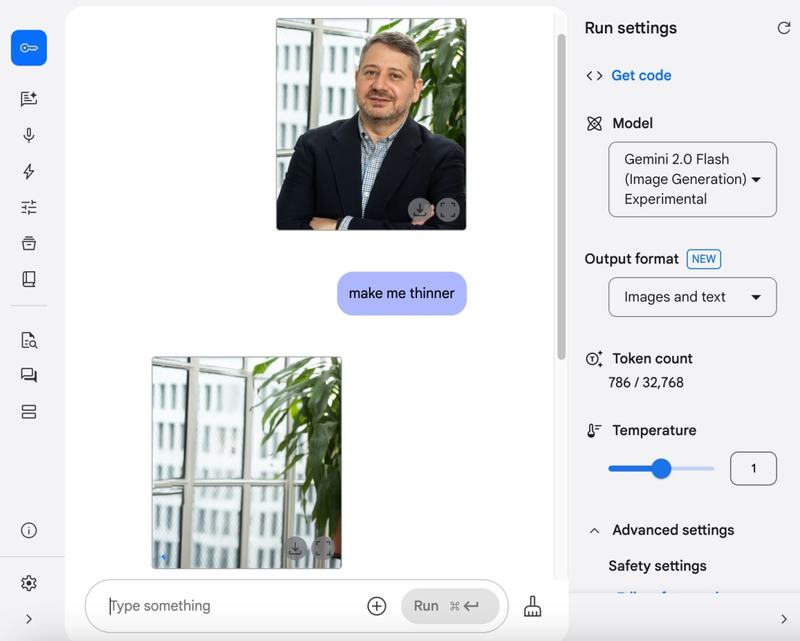The image size is (800, 641).
Task: Click the uploaded portrait photo thumbnail
Action: (x=371, y=125)
